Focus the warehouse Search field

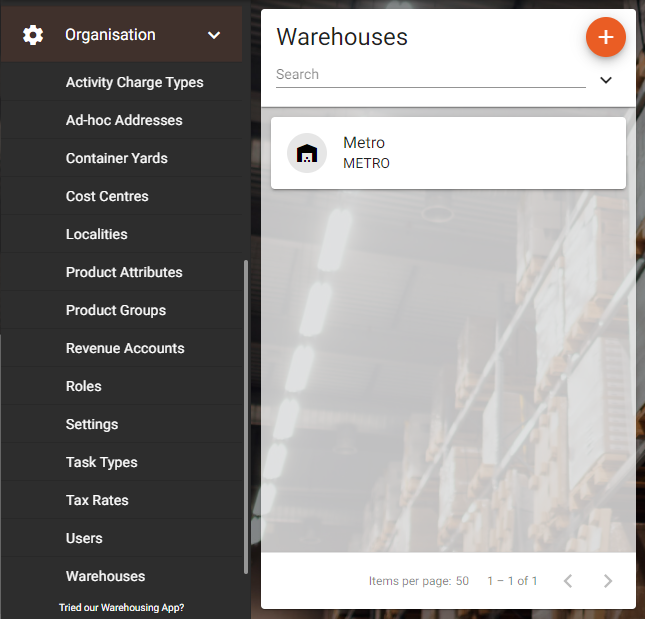coord(431,75)
